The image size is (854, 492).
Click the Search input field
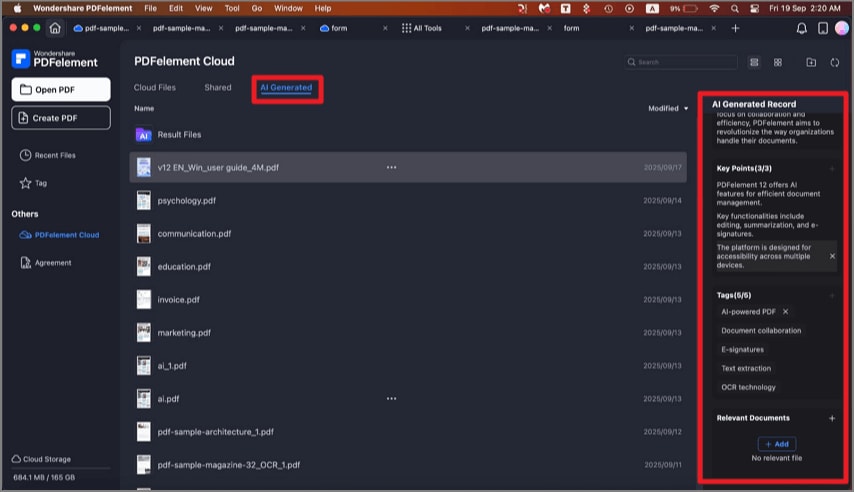pyautogui.click(x=681, y=62)
